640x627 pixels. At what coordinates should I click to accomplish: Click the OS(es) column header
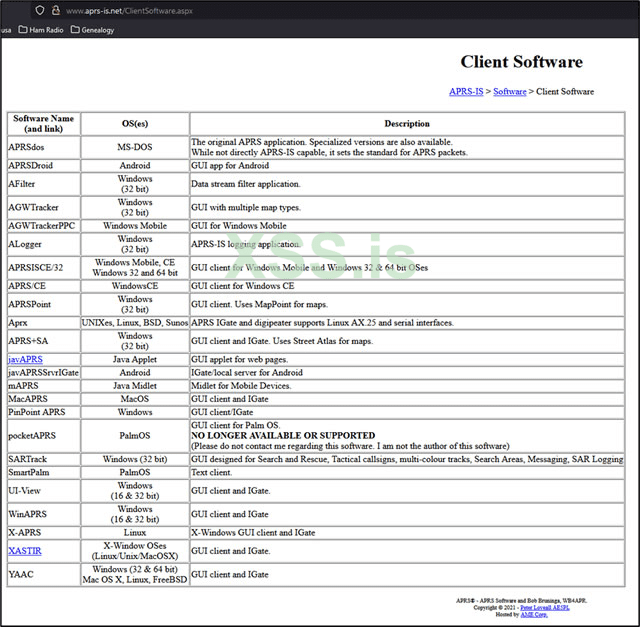tap(135, 124)
